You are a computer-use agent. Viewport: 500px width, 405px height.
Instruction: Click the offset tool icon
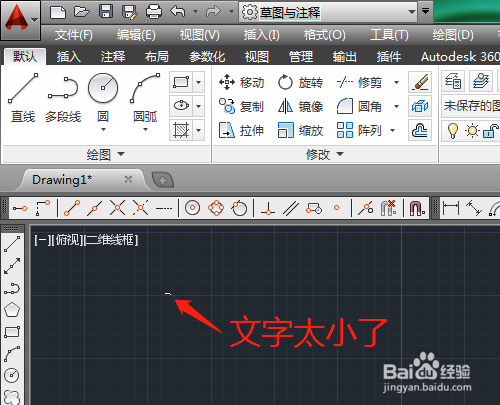coord(420,130)
